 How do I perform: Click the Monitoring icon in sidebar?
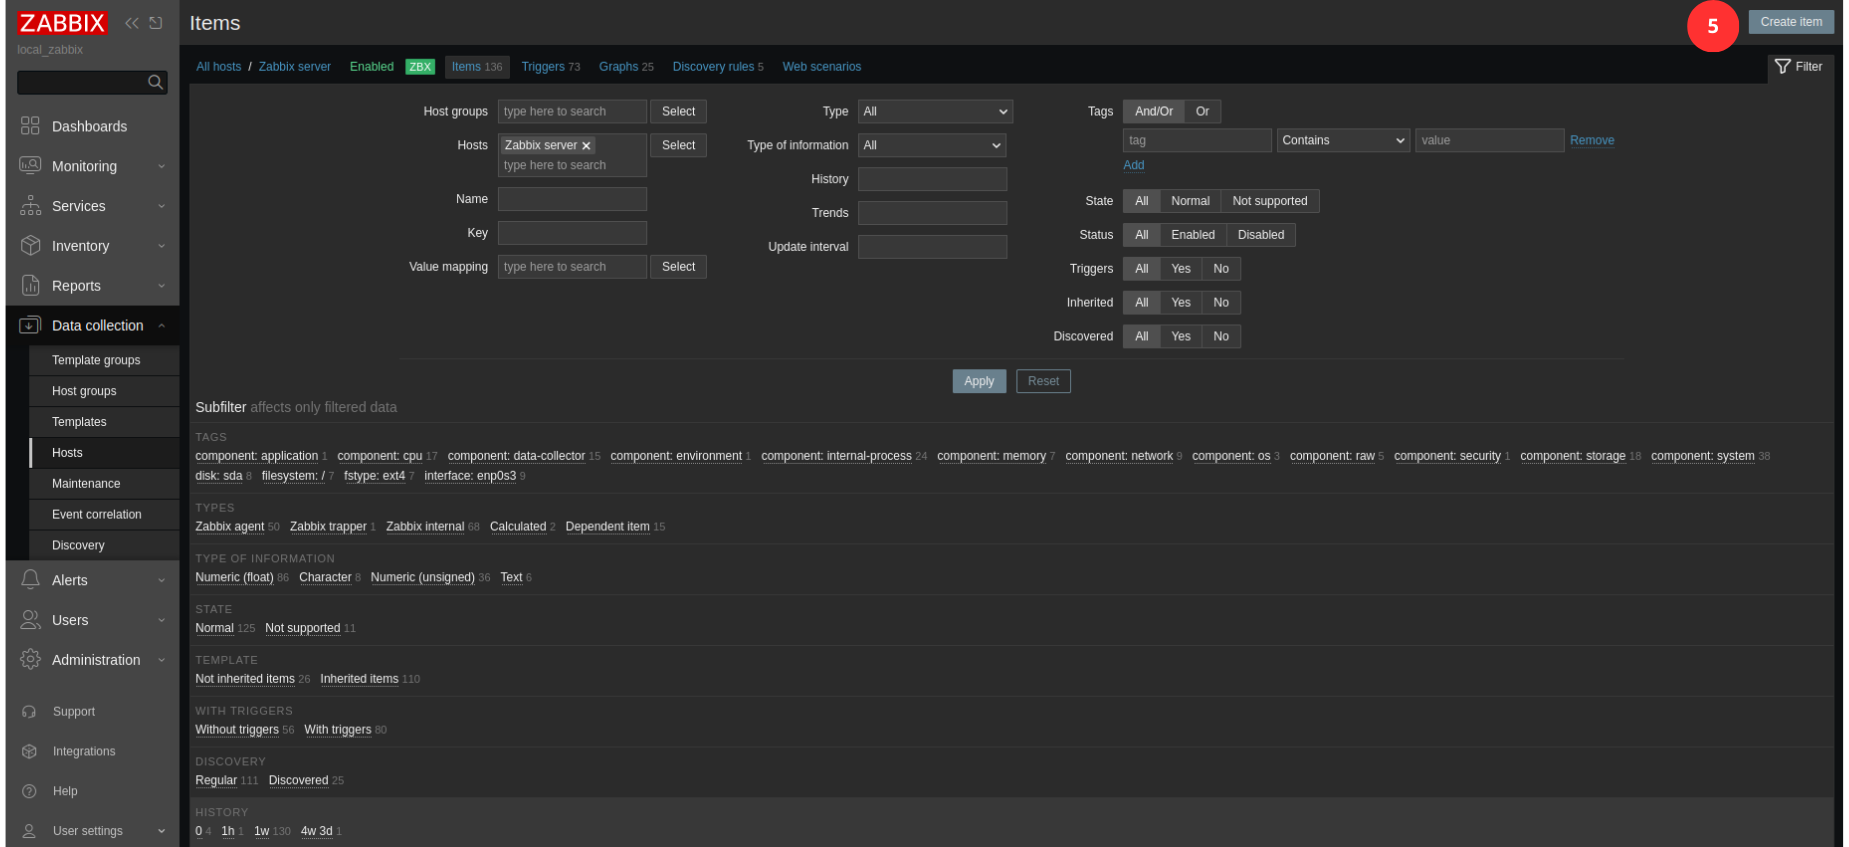(30, 166)
